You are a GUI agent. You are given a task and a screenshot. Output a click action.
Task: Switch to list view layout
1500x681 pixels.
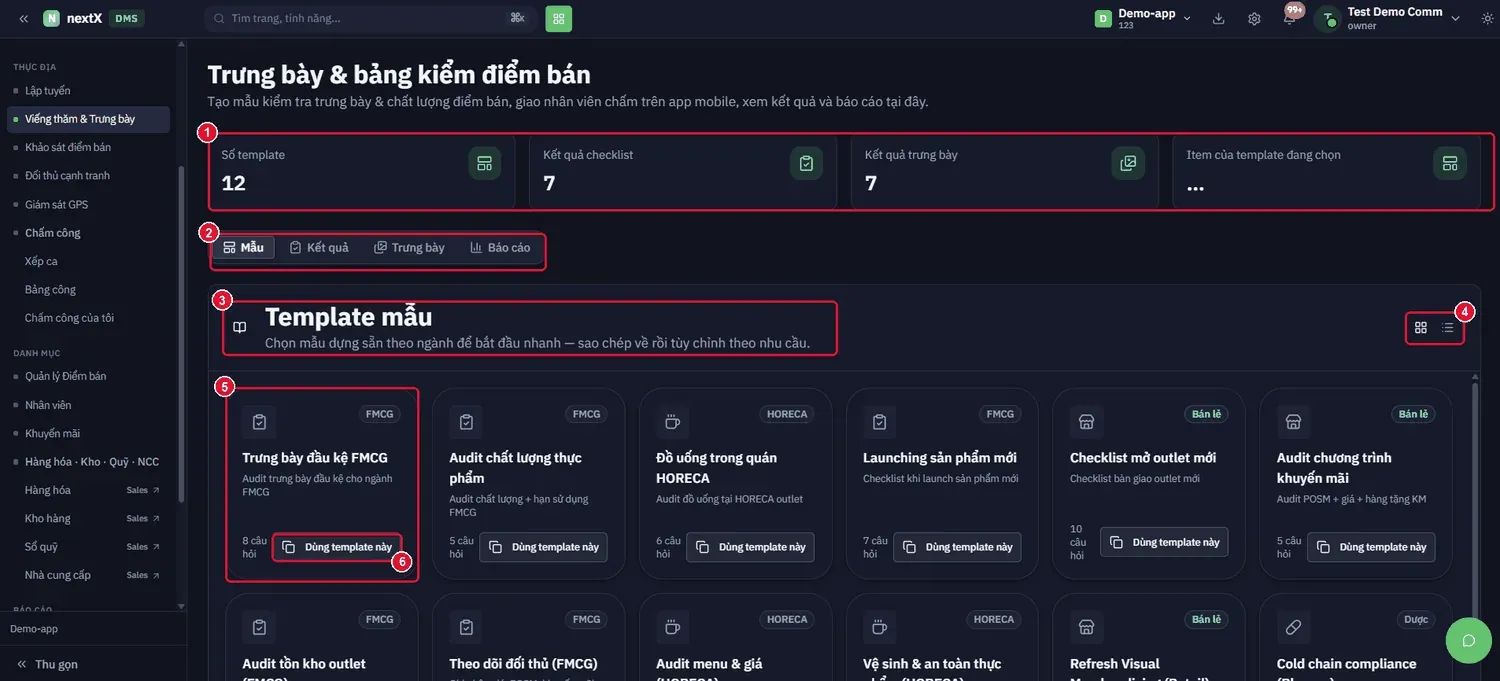1448,327
